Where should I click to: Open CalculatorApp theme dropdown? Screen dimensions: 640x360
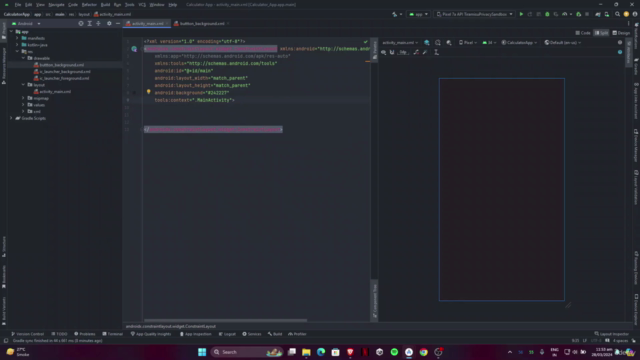click(519, 42)
